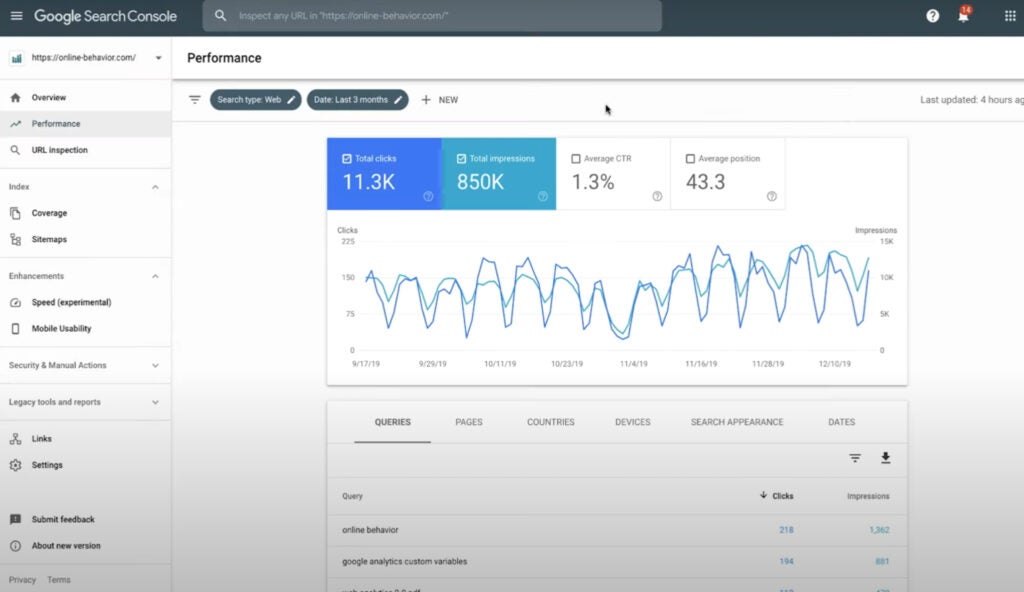Add a new filter with + NEW
The width and height of the screenshot is (1024, 592).
tap(440, 99)
